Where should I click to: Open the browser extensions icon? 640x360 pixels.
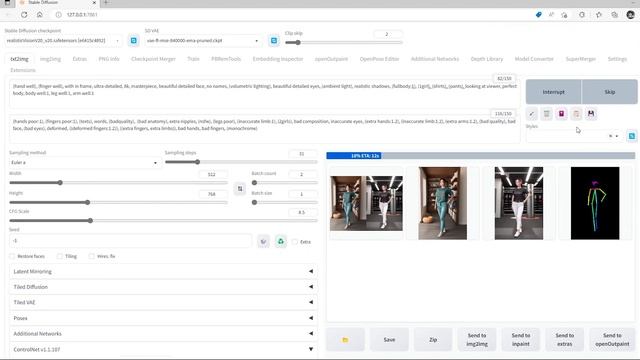(582, 15)
